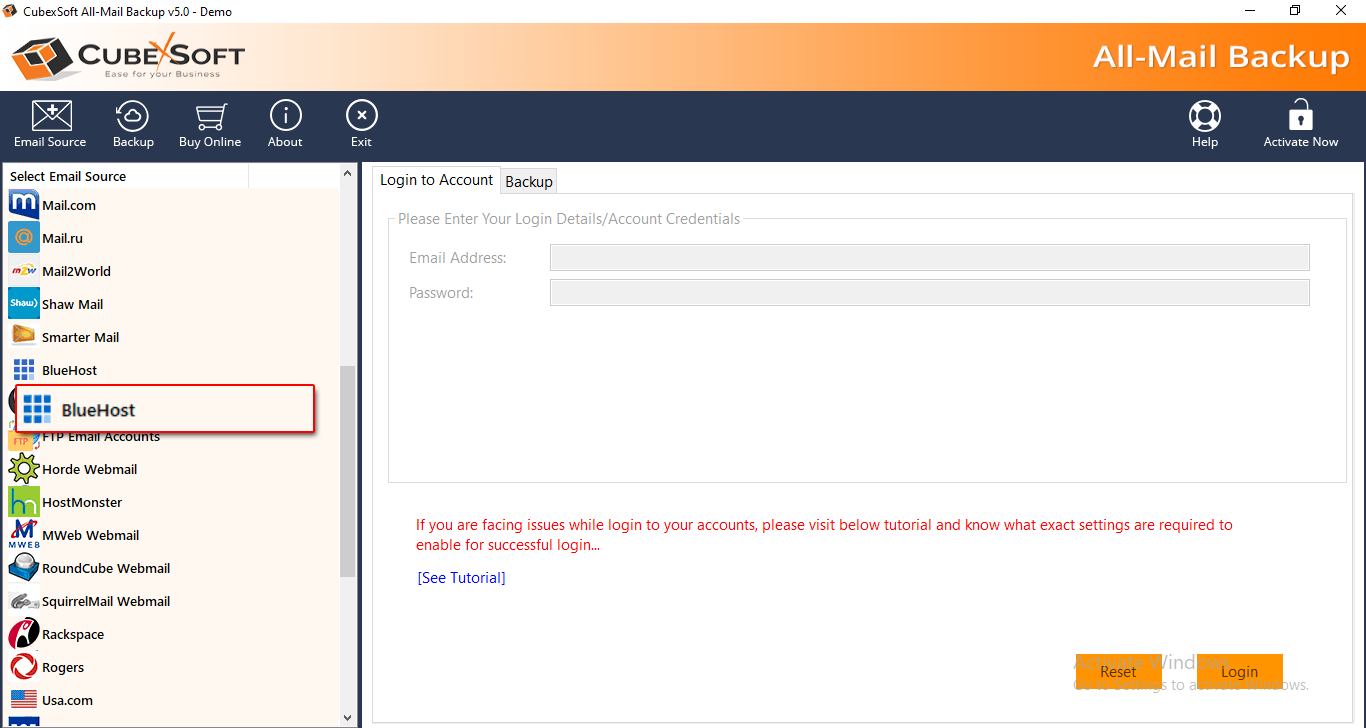Click the source list scroll-down arrow
This screenshot has height=728, width=1366.
tap(348, 717)
